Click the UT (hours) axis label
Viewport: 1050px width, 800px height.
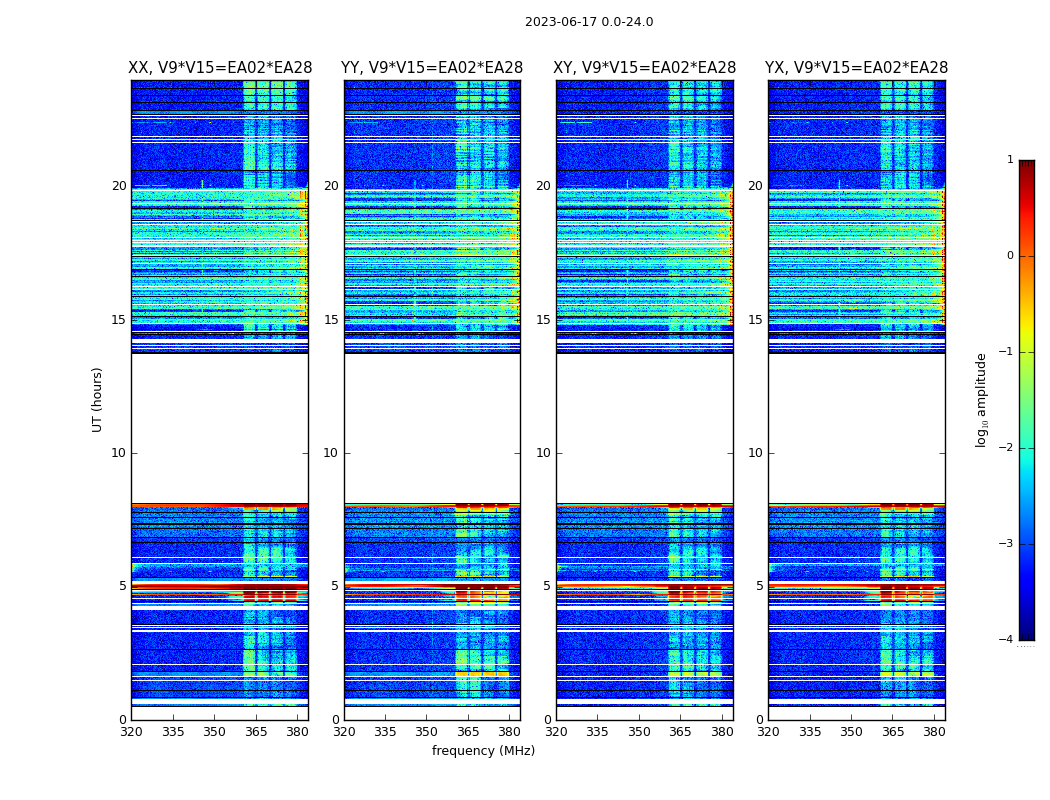tap(97, 400)
